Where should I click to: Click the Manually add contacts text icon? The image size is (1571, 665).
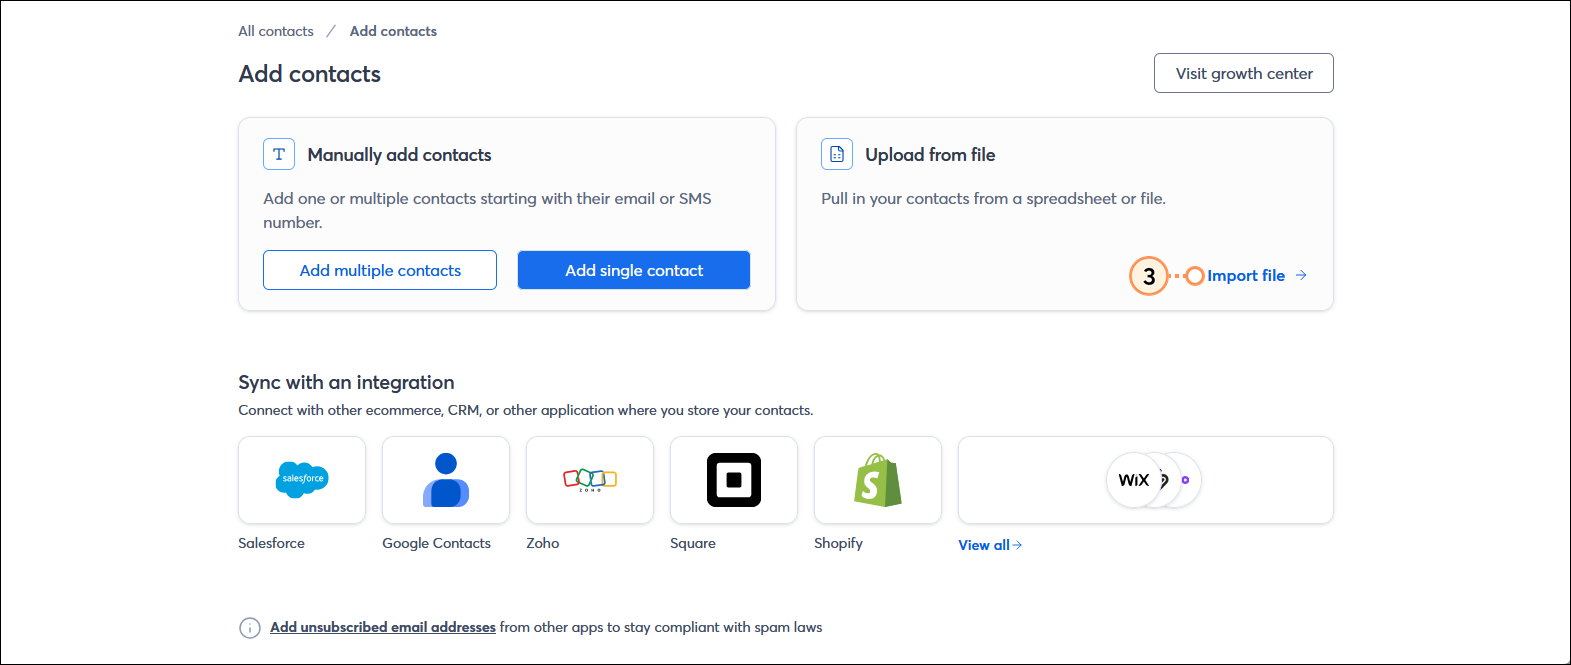tap(279, 154)
